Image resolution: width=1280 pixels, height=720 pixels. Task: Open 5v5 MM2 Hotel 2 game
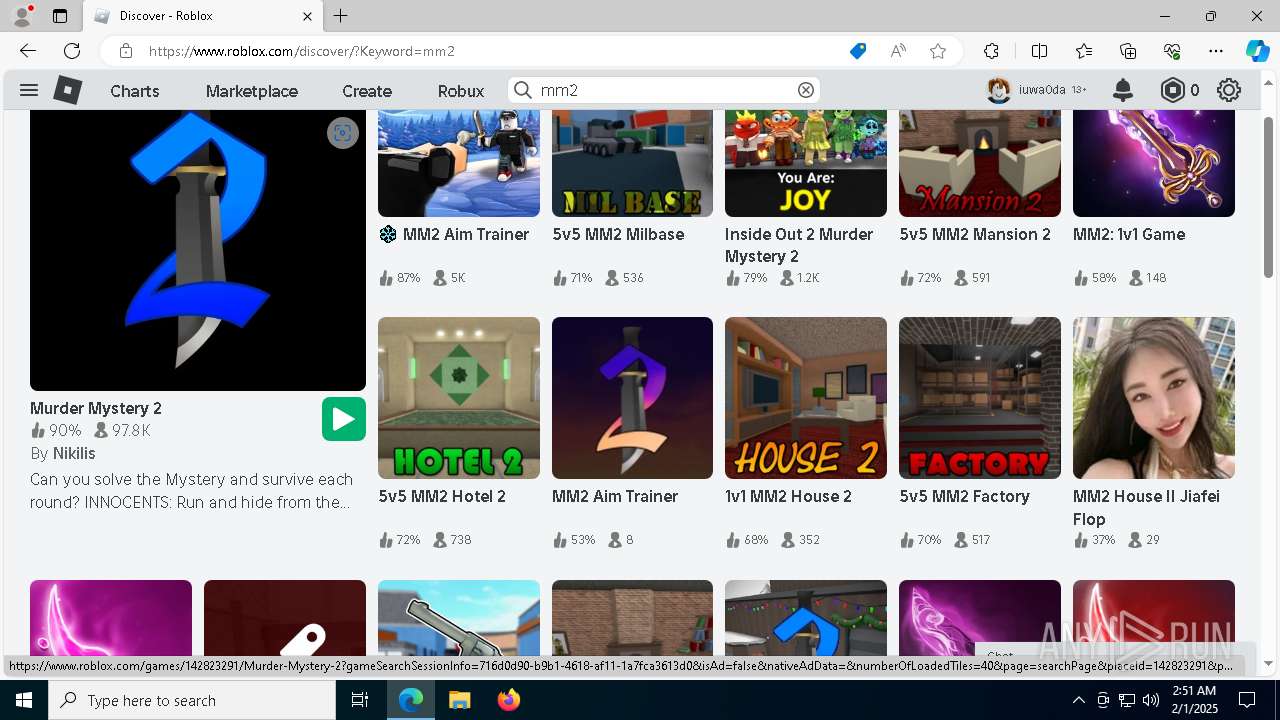click(459, 398)
